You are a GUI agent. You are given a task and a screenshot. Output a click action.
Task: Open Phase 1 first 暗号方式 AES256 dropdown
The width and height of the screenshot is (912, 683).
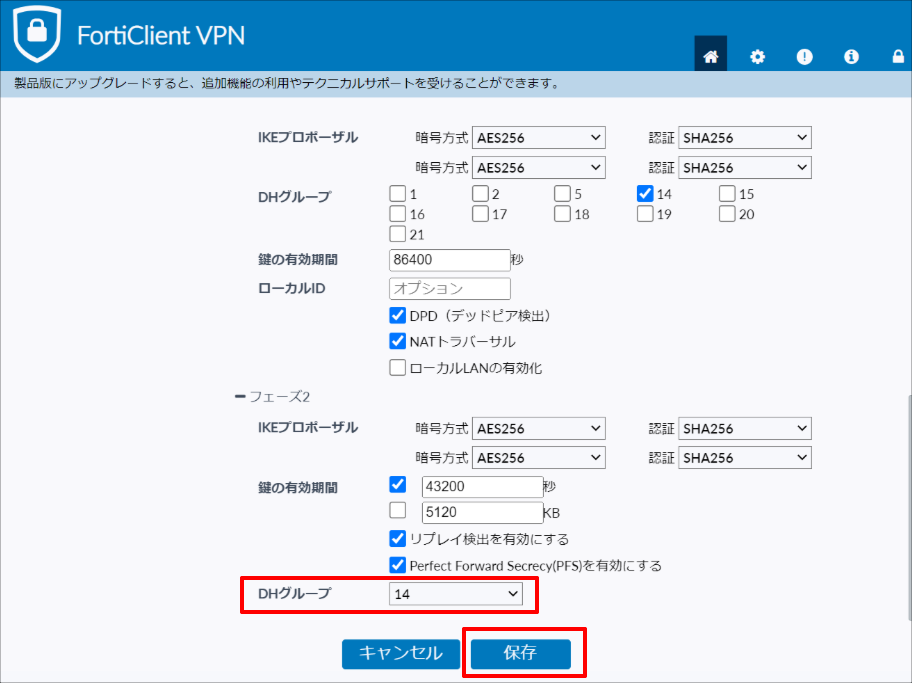539,138
